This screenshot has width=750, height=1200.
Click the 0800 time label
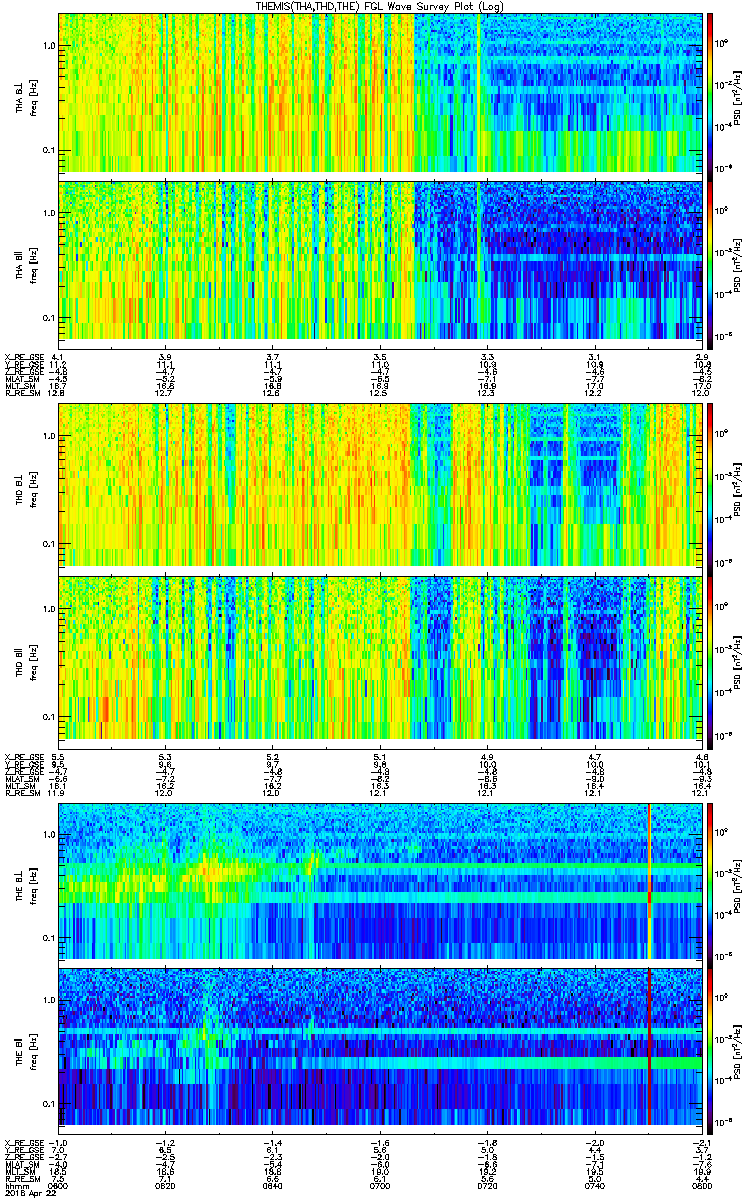pos(701,1185)
